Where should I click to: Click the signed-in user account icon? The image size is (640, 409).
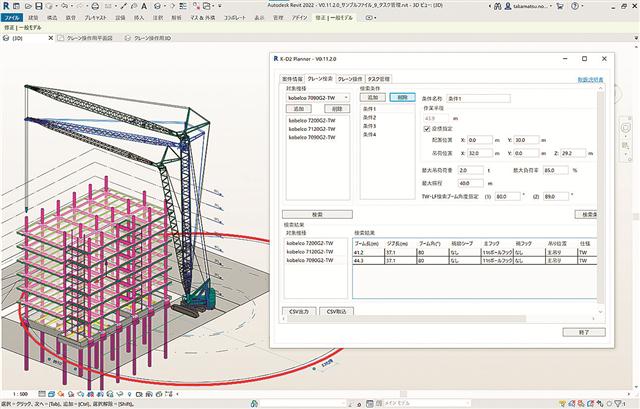click(508, 7)
